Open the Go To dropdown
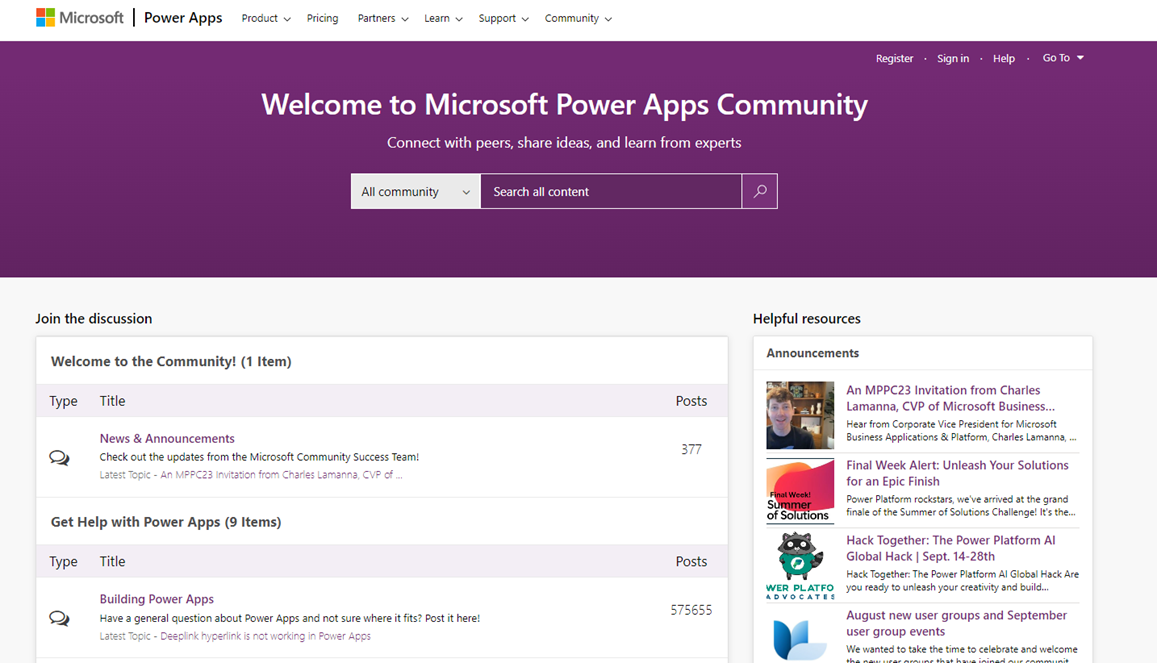 (1063, 58)
